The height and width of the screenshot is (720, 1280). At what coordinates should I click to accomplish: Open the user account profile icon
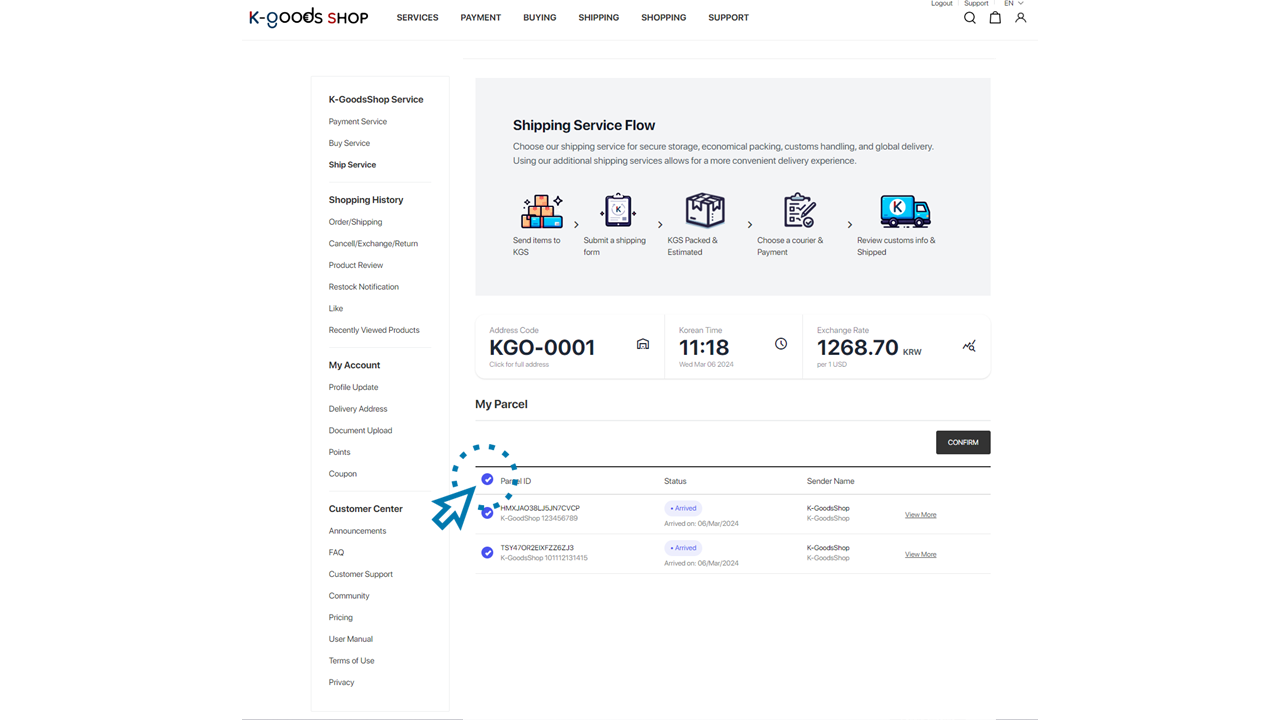coord(1020,18)
